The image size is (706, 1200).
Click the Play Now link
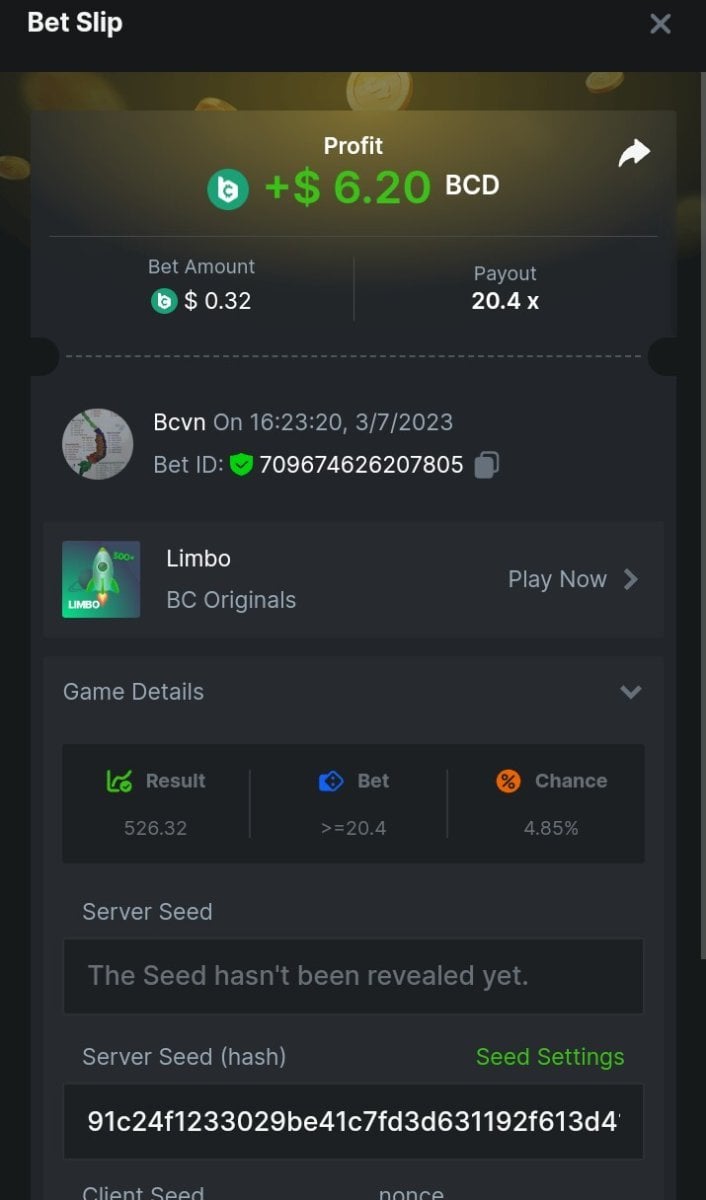point(557,579)
